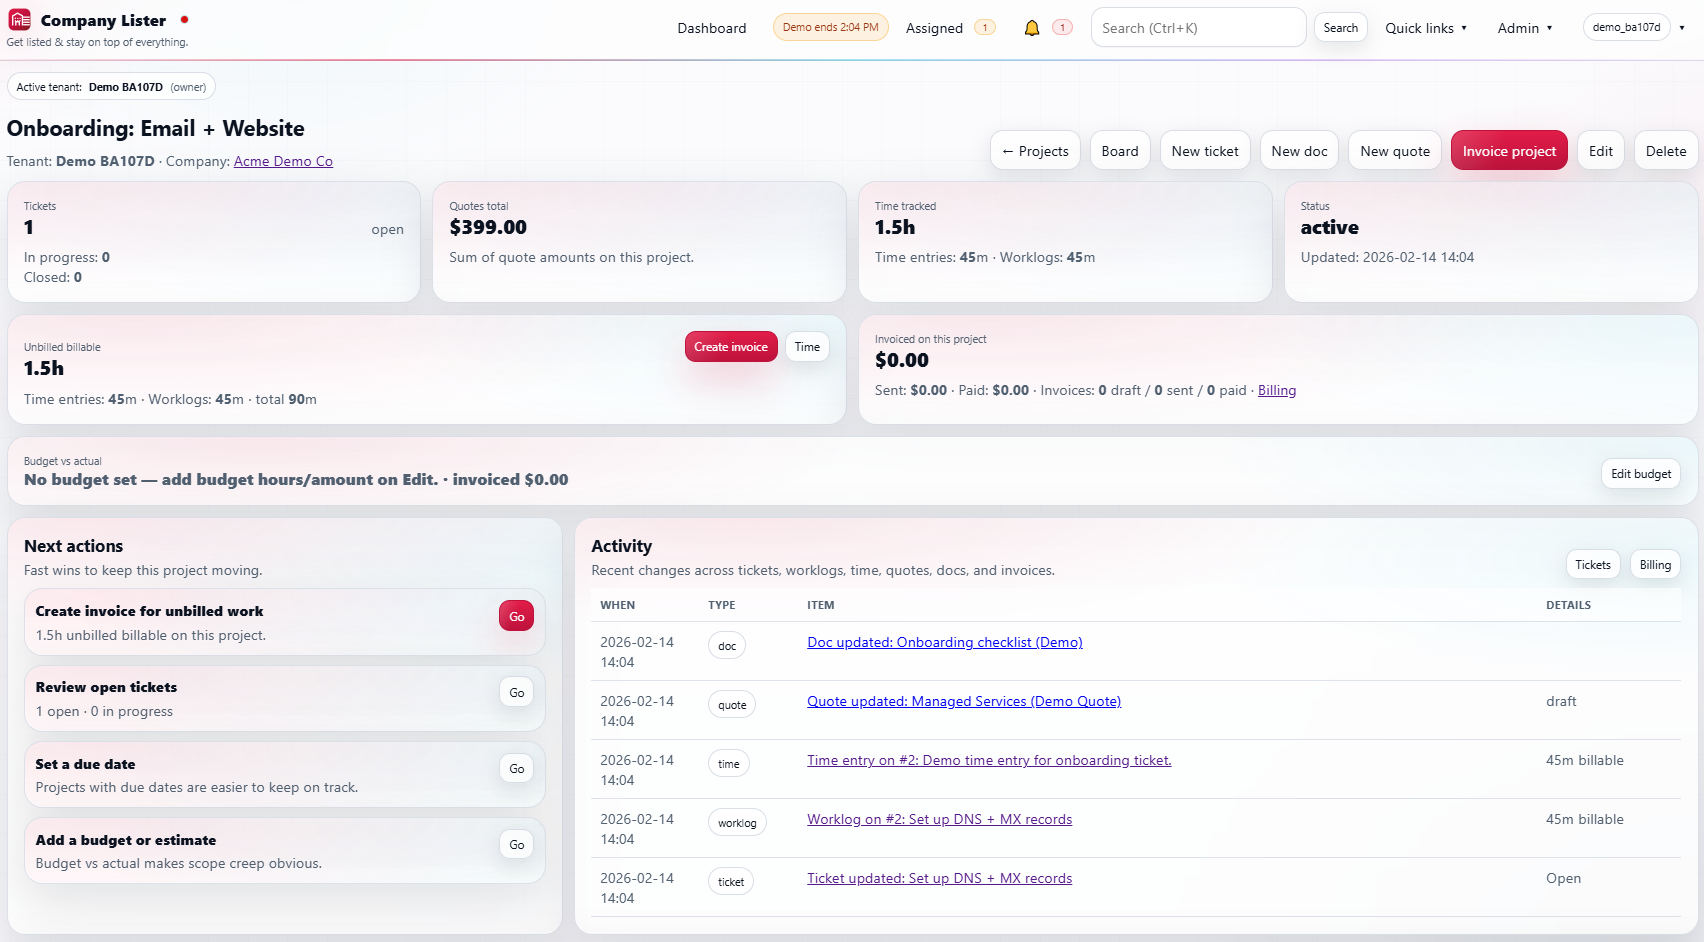Toggle the Tickets filter in Activity

click(x=1592, y=564)
